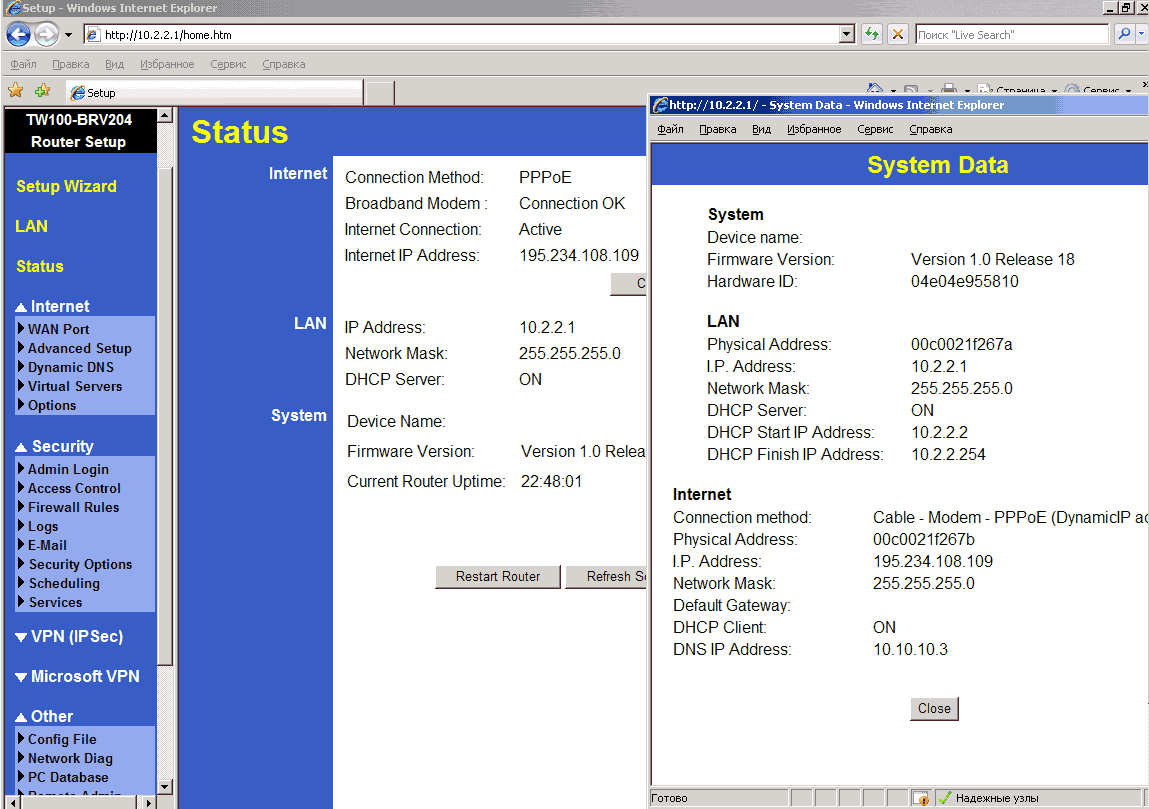Open Файл menu in System Data window
Screen dimensions: 1149x809
click(x=670, y=130)
